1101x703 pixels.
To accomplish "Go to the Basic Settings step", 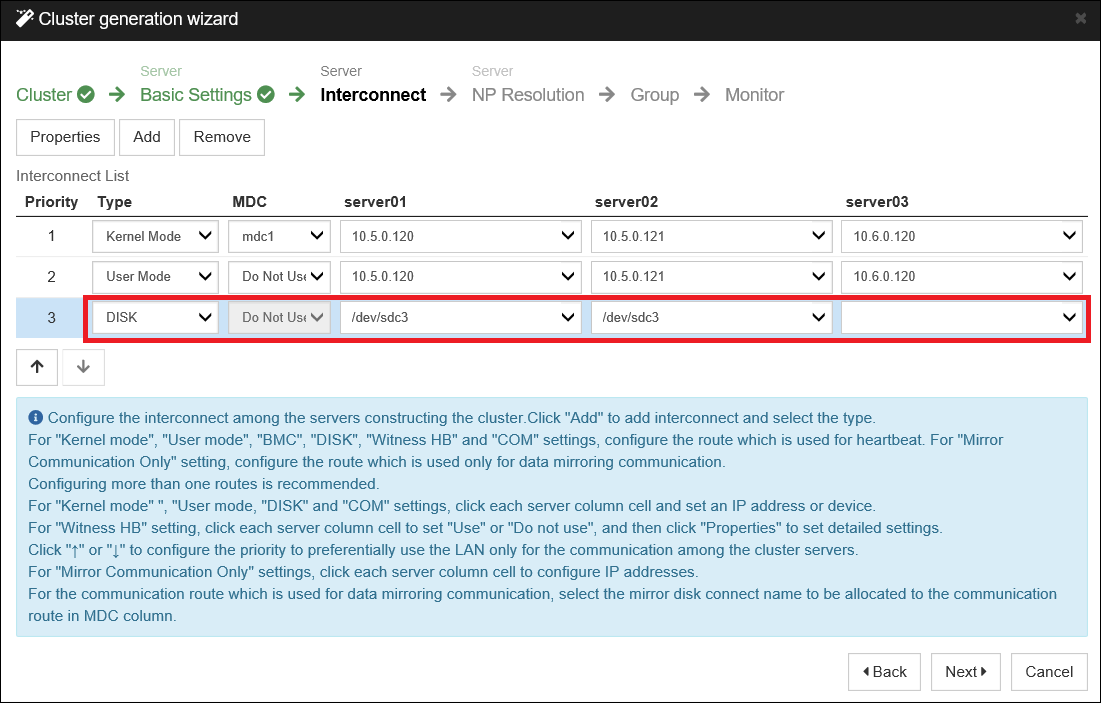I will (x=196, y=95).
